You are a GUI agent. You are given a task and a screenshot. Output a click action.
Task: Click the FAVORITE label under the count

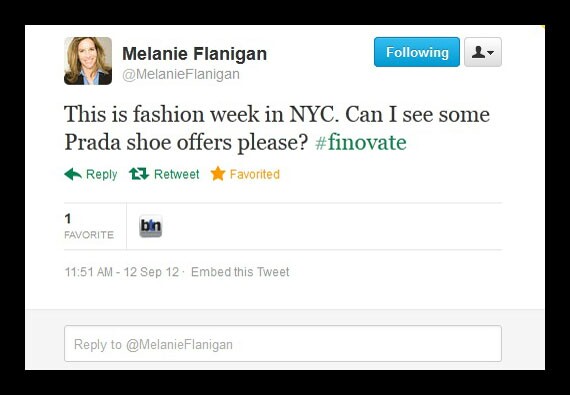point(89,235)
